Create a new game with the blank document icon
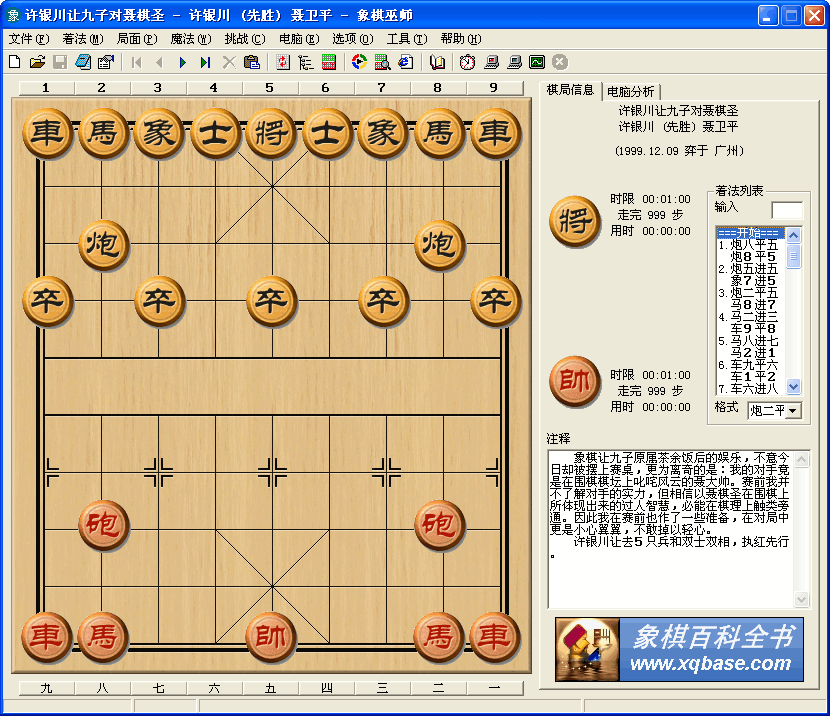 tap(13, 61)
